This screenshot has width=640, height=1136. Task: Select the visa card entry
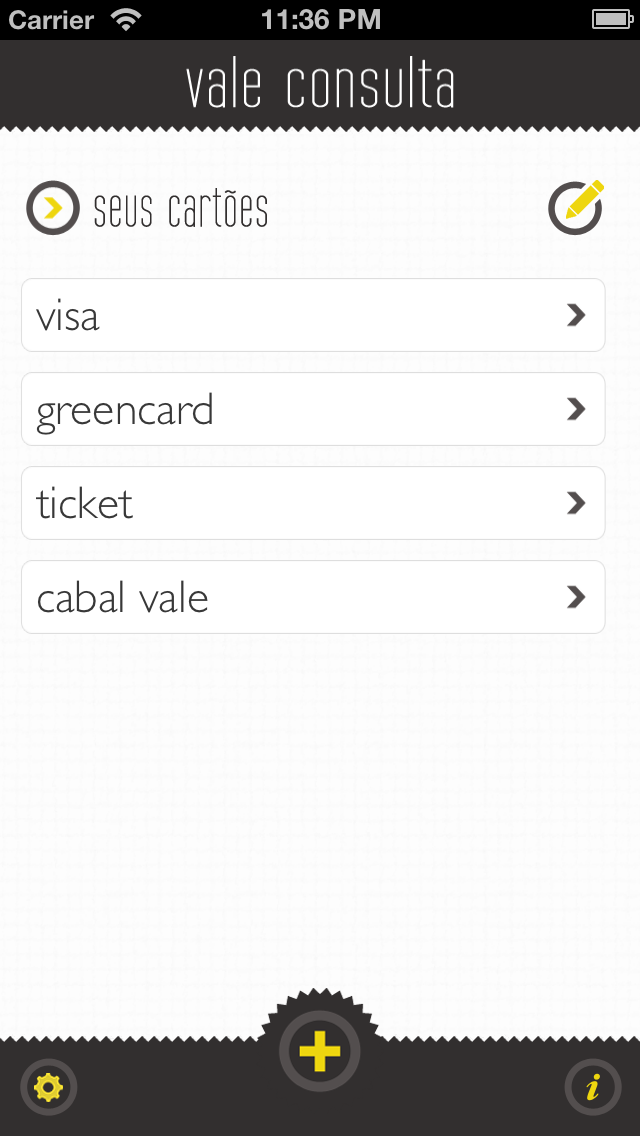[x=313, y=315]
